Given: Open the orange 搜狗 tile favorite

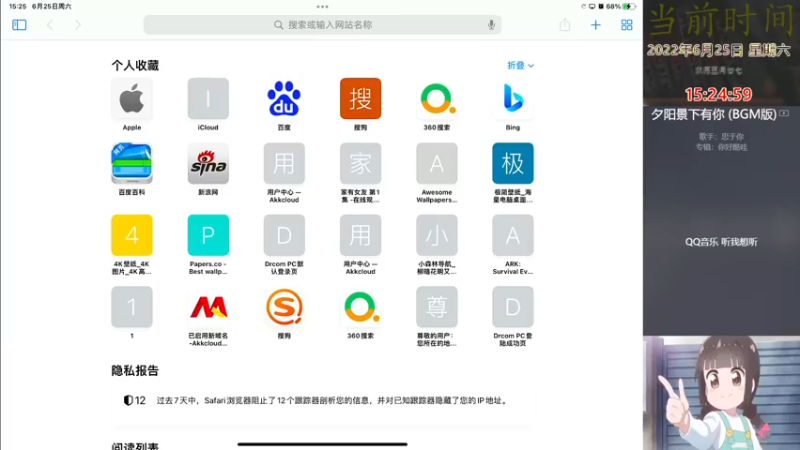Looking at the screenshot, I should [x=360, y=104].
